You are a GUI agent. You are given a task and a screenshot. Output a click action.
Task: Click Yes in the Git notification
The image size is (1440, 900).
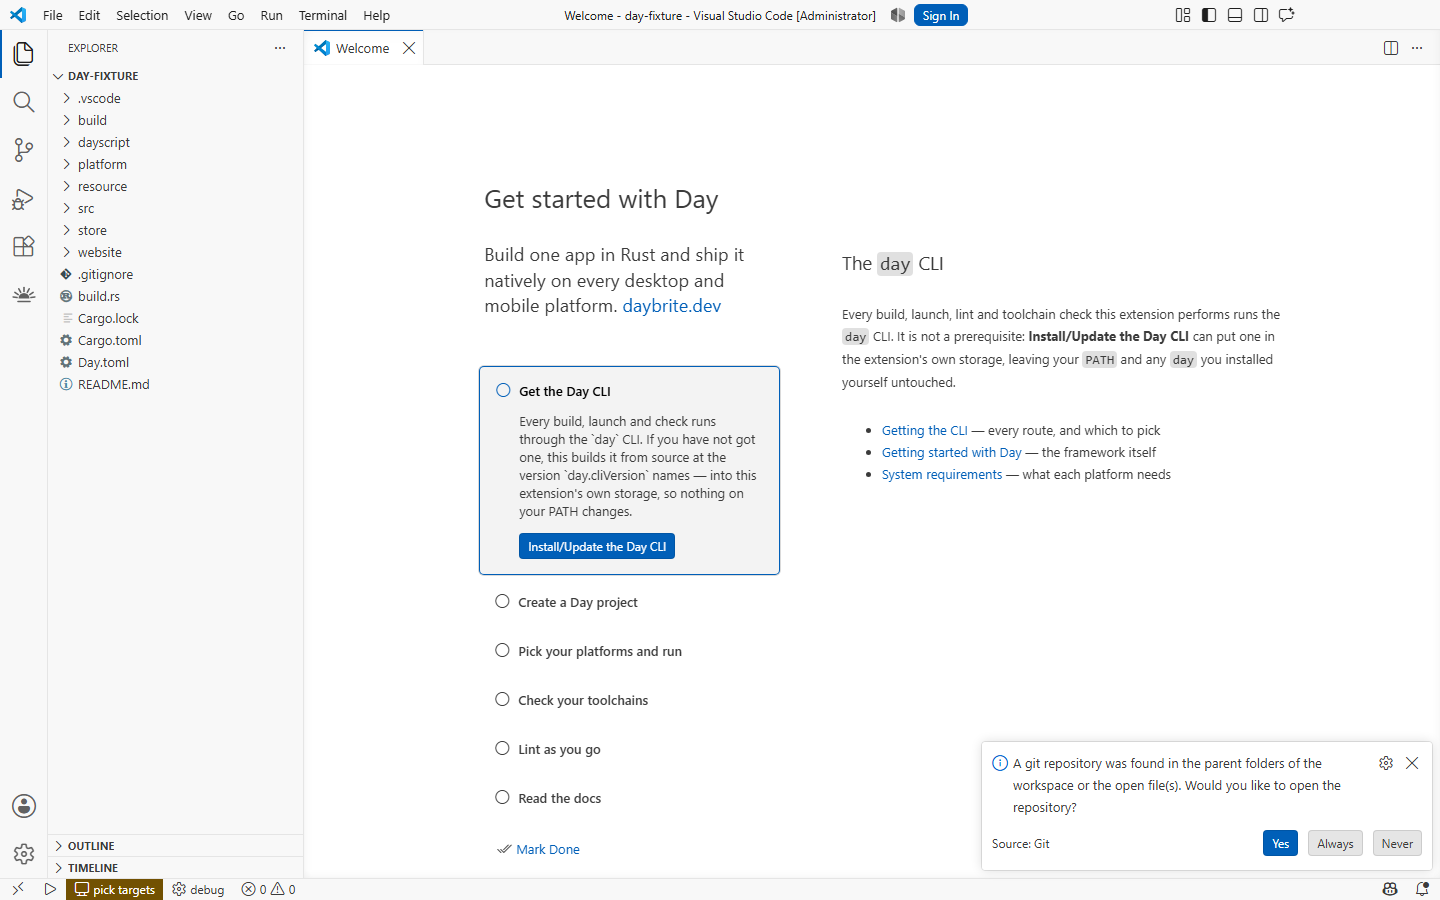1281,843
